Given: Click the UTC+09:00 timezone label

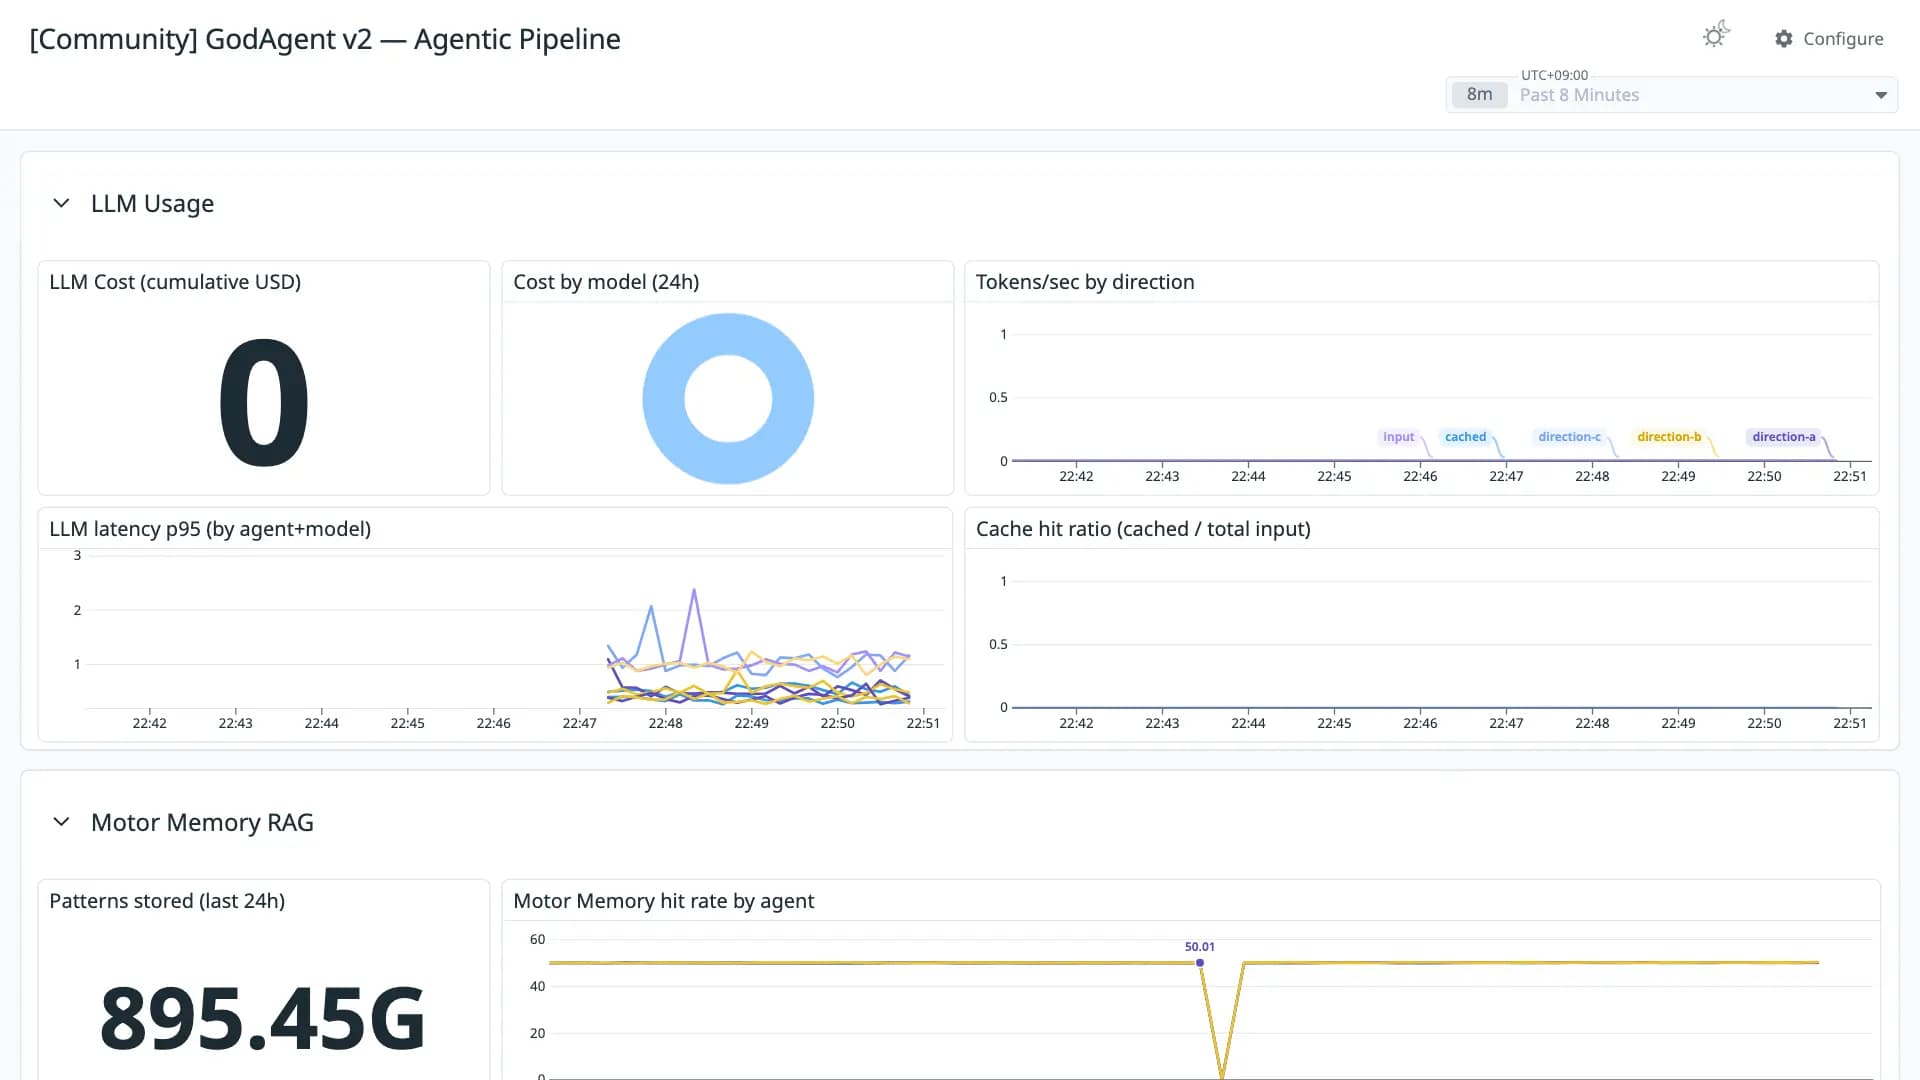Looking at the screenshot, I should tap(1554, 75).
